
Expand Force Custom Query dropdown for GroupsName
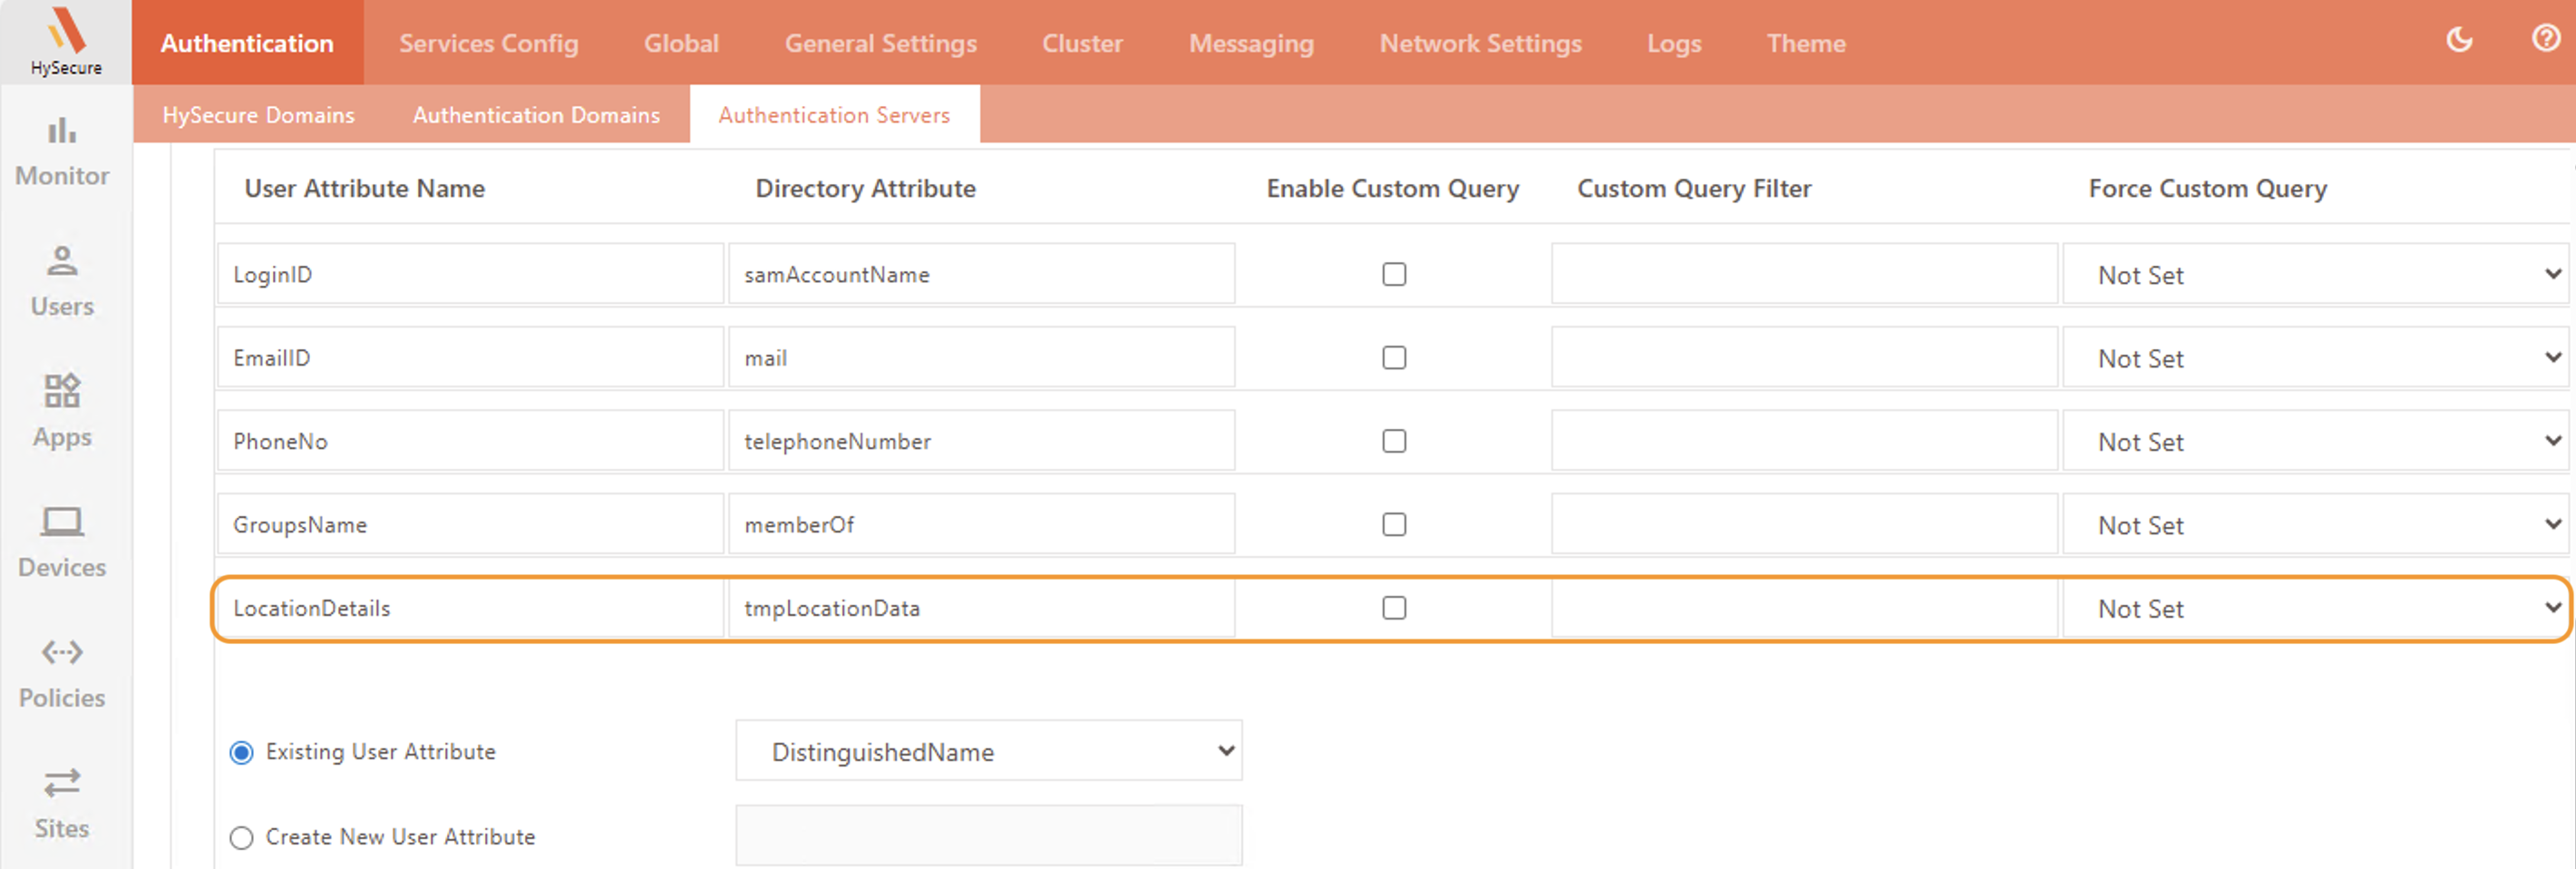click(2314, 525)
